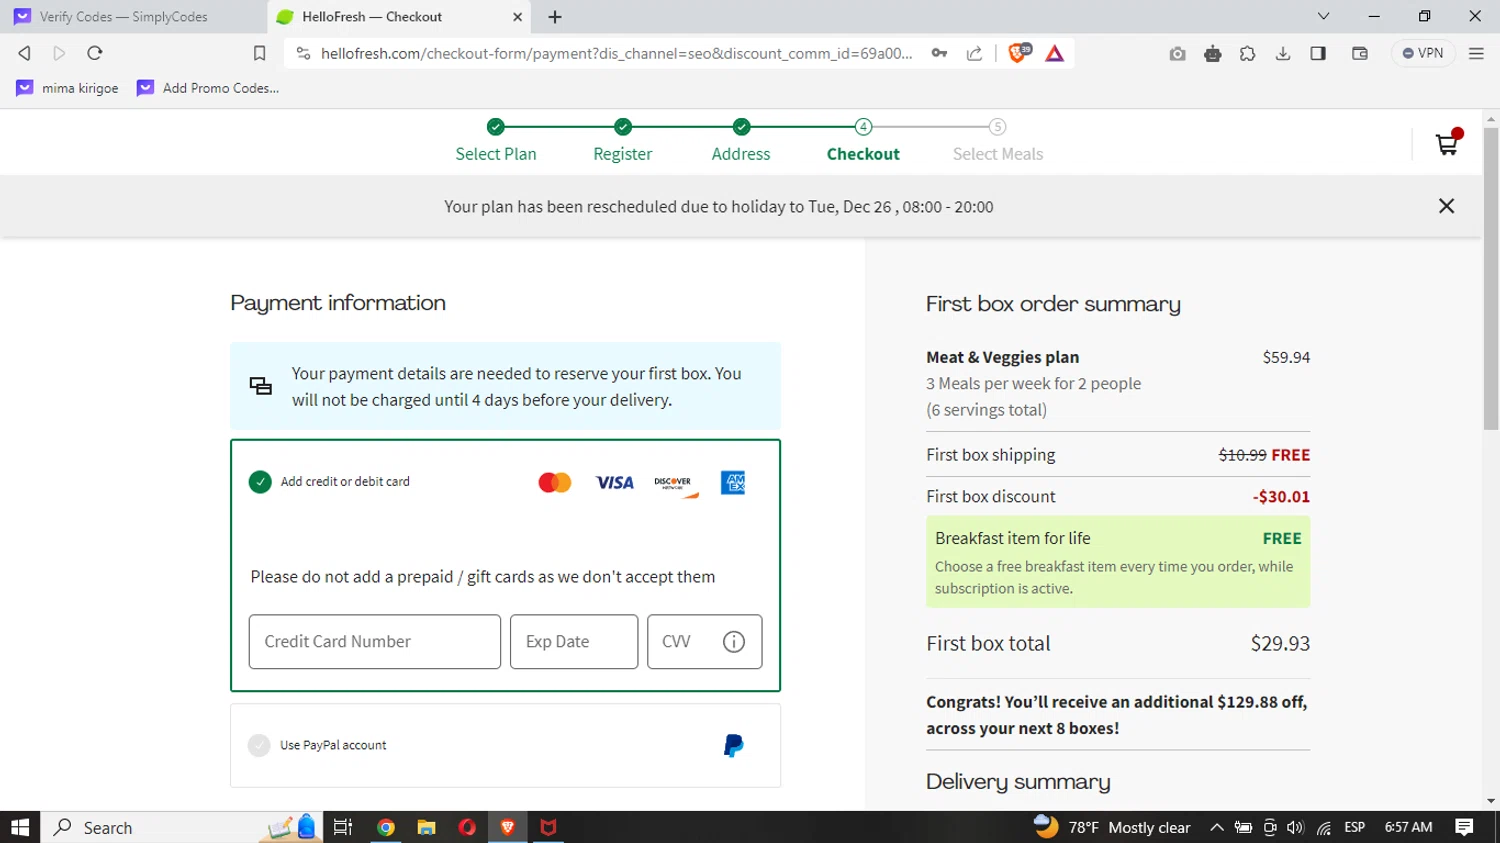Screen dimensions: 1500x843
Task: Focus the Credit Card Number field
Action: 375,642
